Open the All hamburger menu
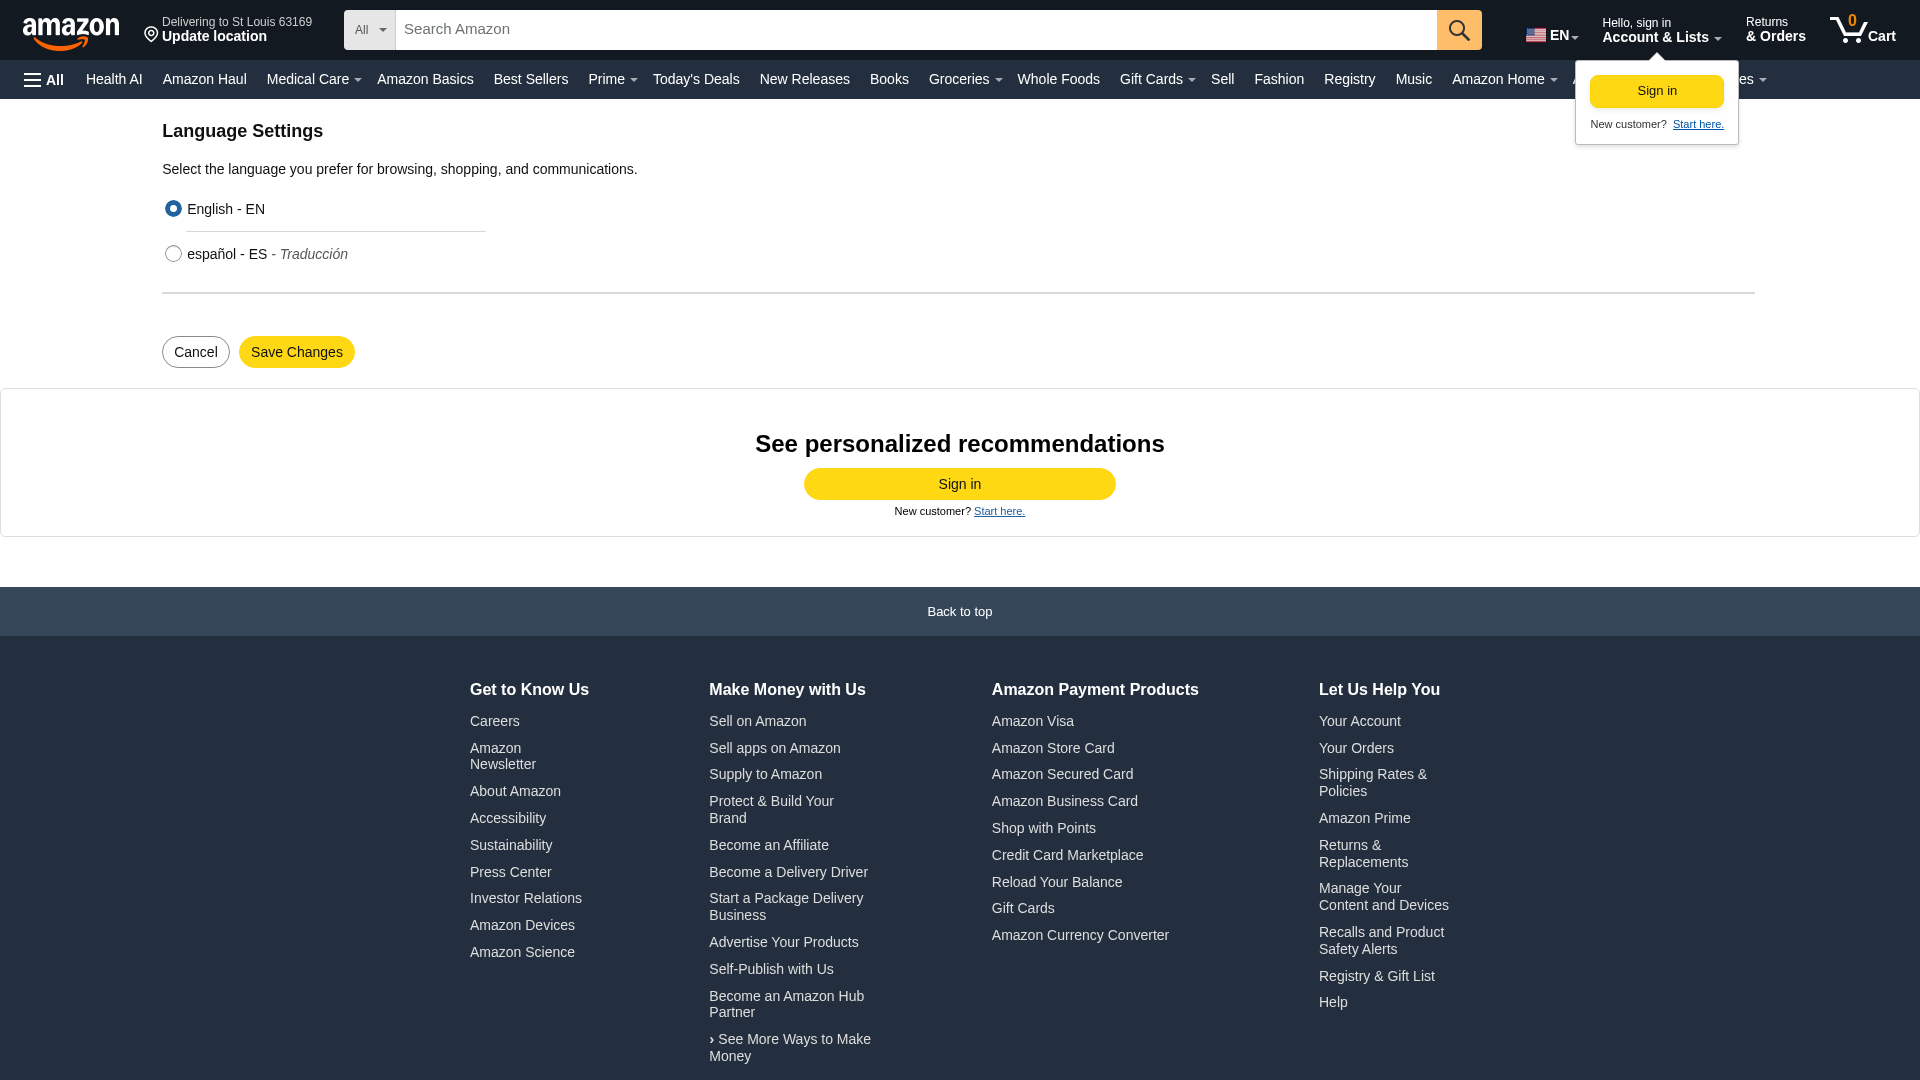1920x1080 pixels. coord(44,80)
